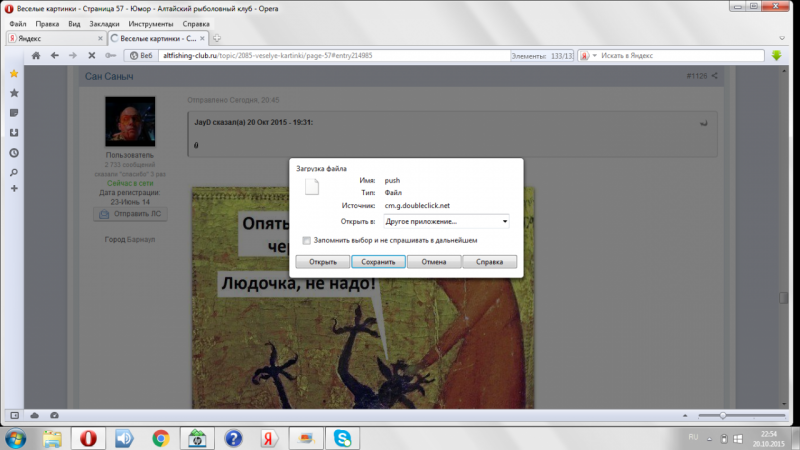Open Windows Explorer from the taskbar
Screen dimensions: 800x450
tap(52, 439)
